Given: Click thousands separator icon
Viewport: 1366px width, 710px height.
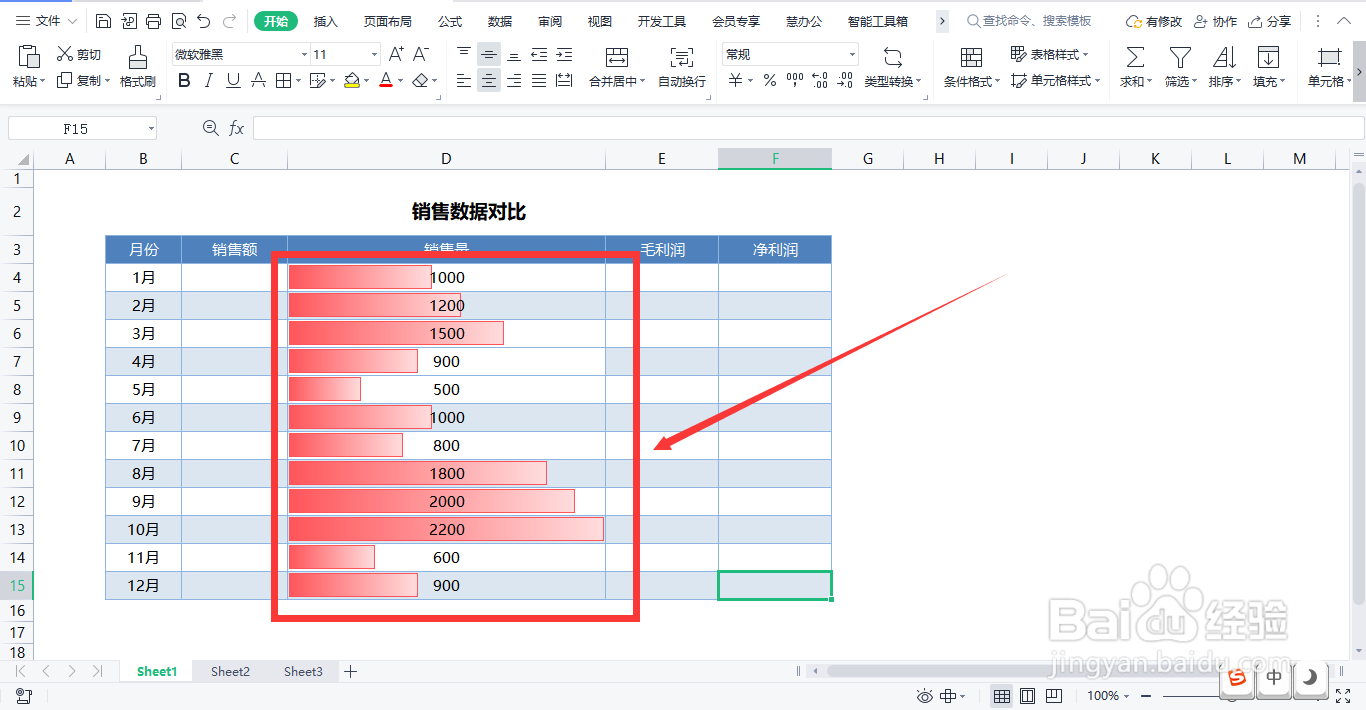Looking at the screenshot, I should pyautogui.click(x=795, y=81).
